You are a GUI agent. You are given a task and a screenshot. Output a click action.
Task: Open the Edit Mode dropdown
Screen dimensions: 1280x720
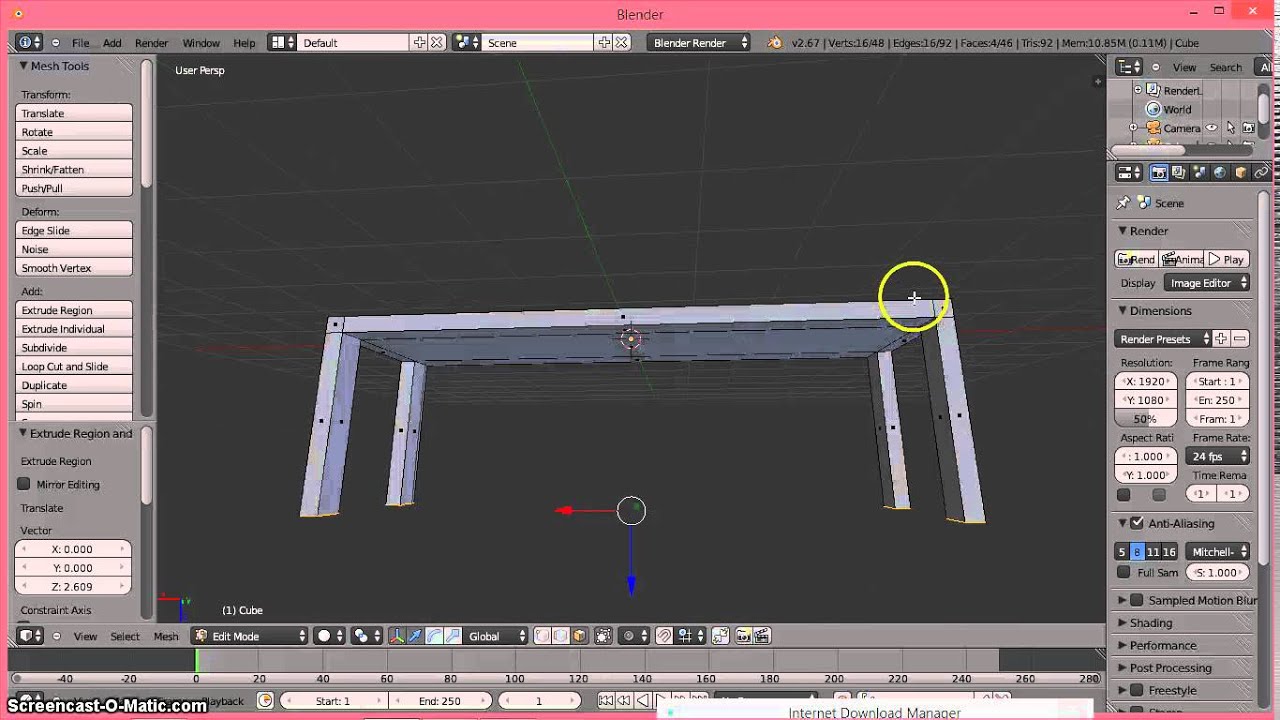pyautogui.click(x=250, y=636)
